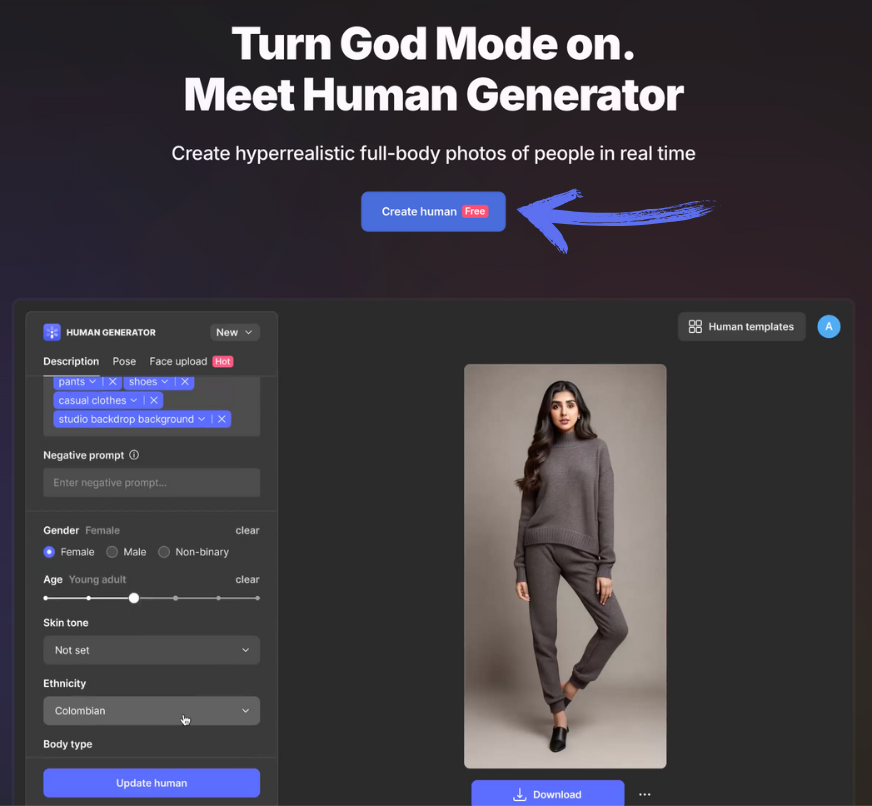Click the Human Generator logo icon

tap(51, 332)
